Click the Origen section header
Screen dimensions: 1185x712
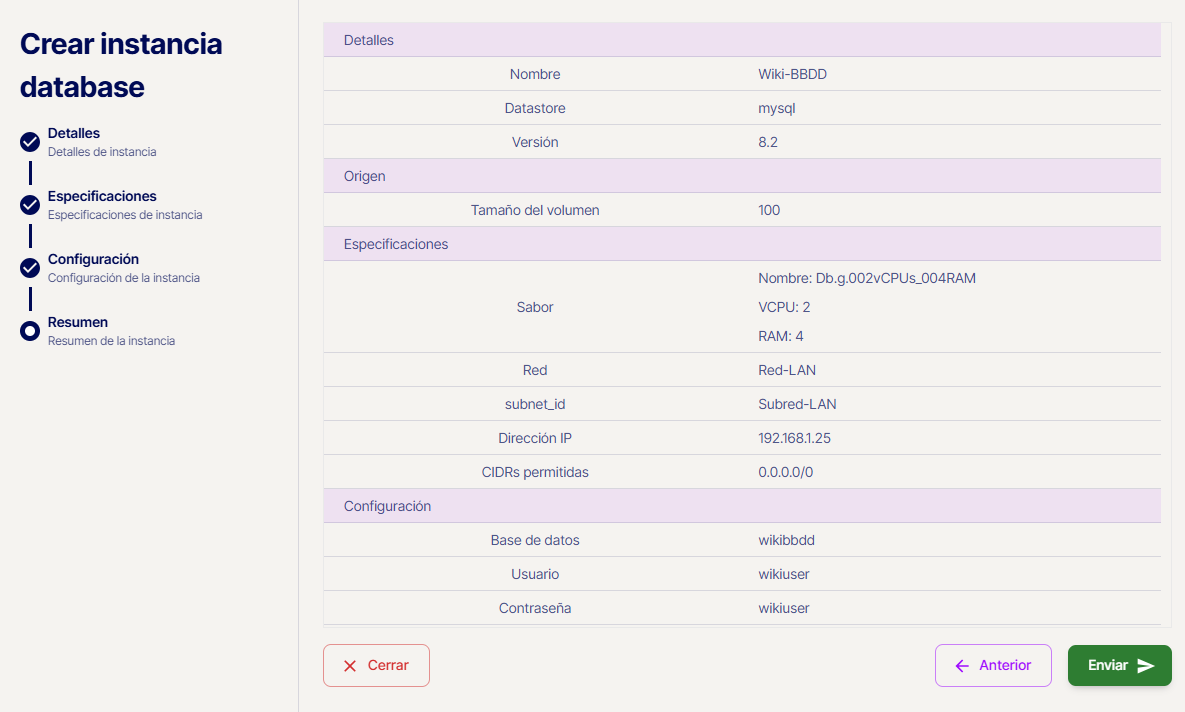365,176
